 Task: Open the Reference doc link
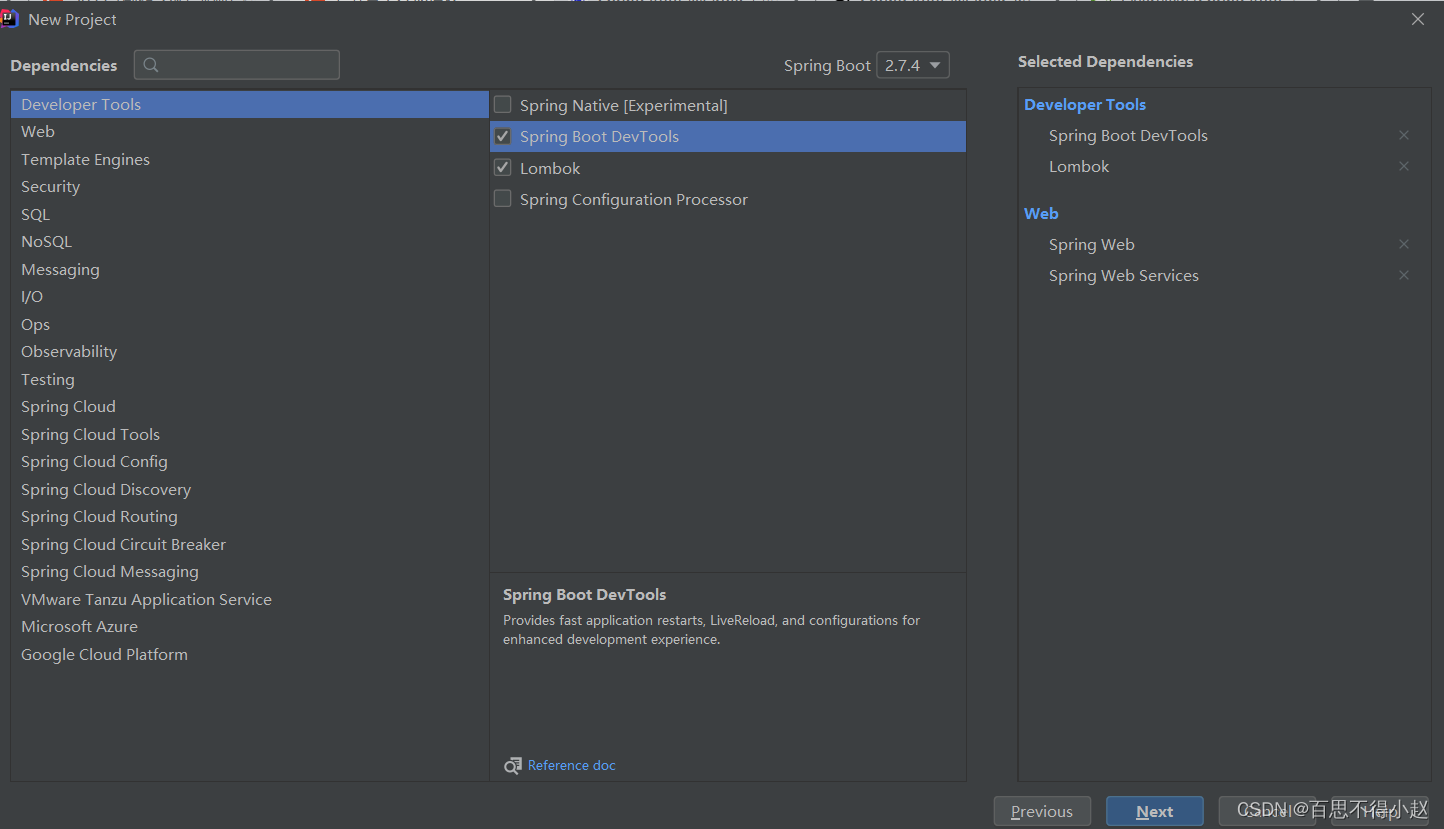pos(572,765)
